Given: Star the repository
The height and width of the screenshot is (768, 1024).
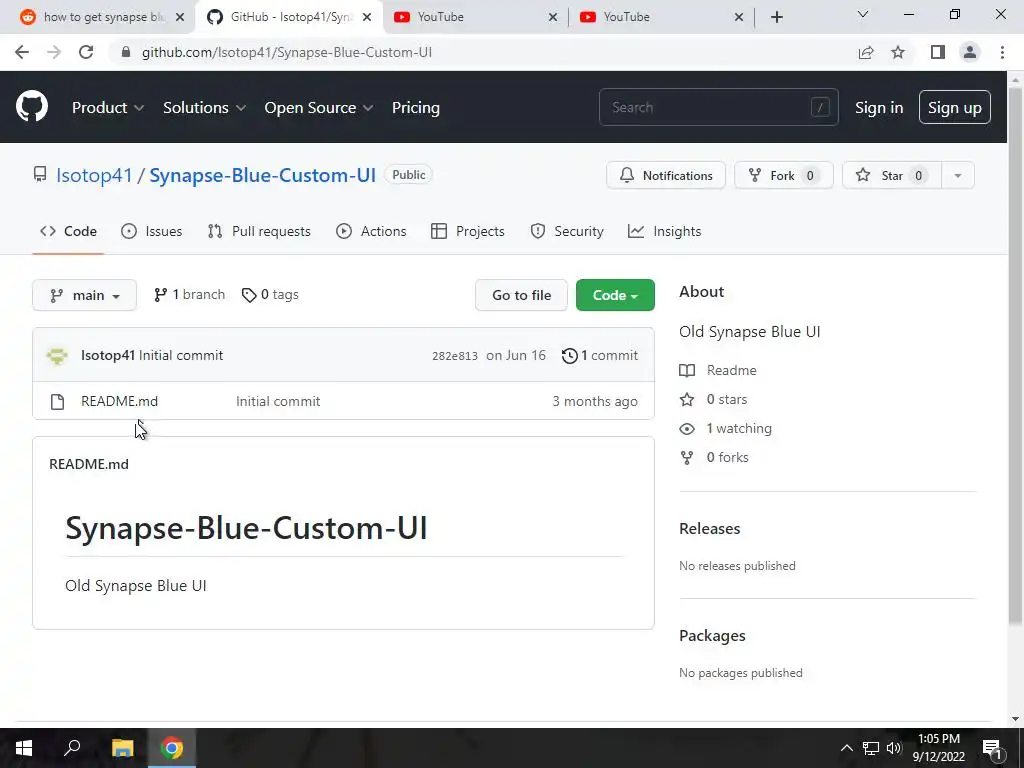Looking at the screenshot, I should (892, 175).
